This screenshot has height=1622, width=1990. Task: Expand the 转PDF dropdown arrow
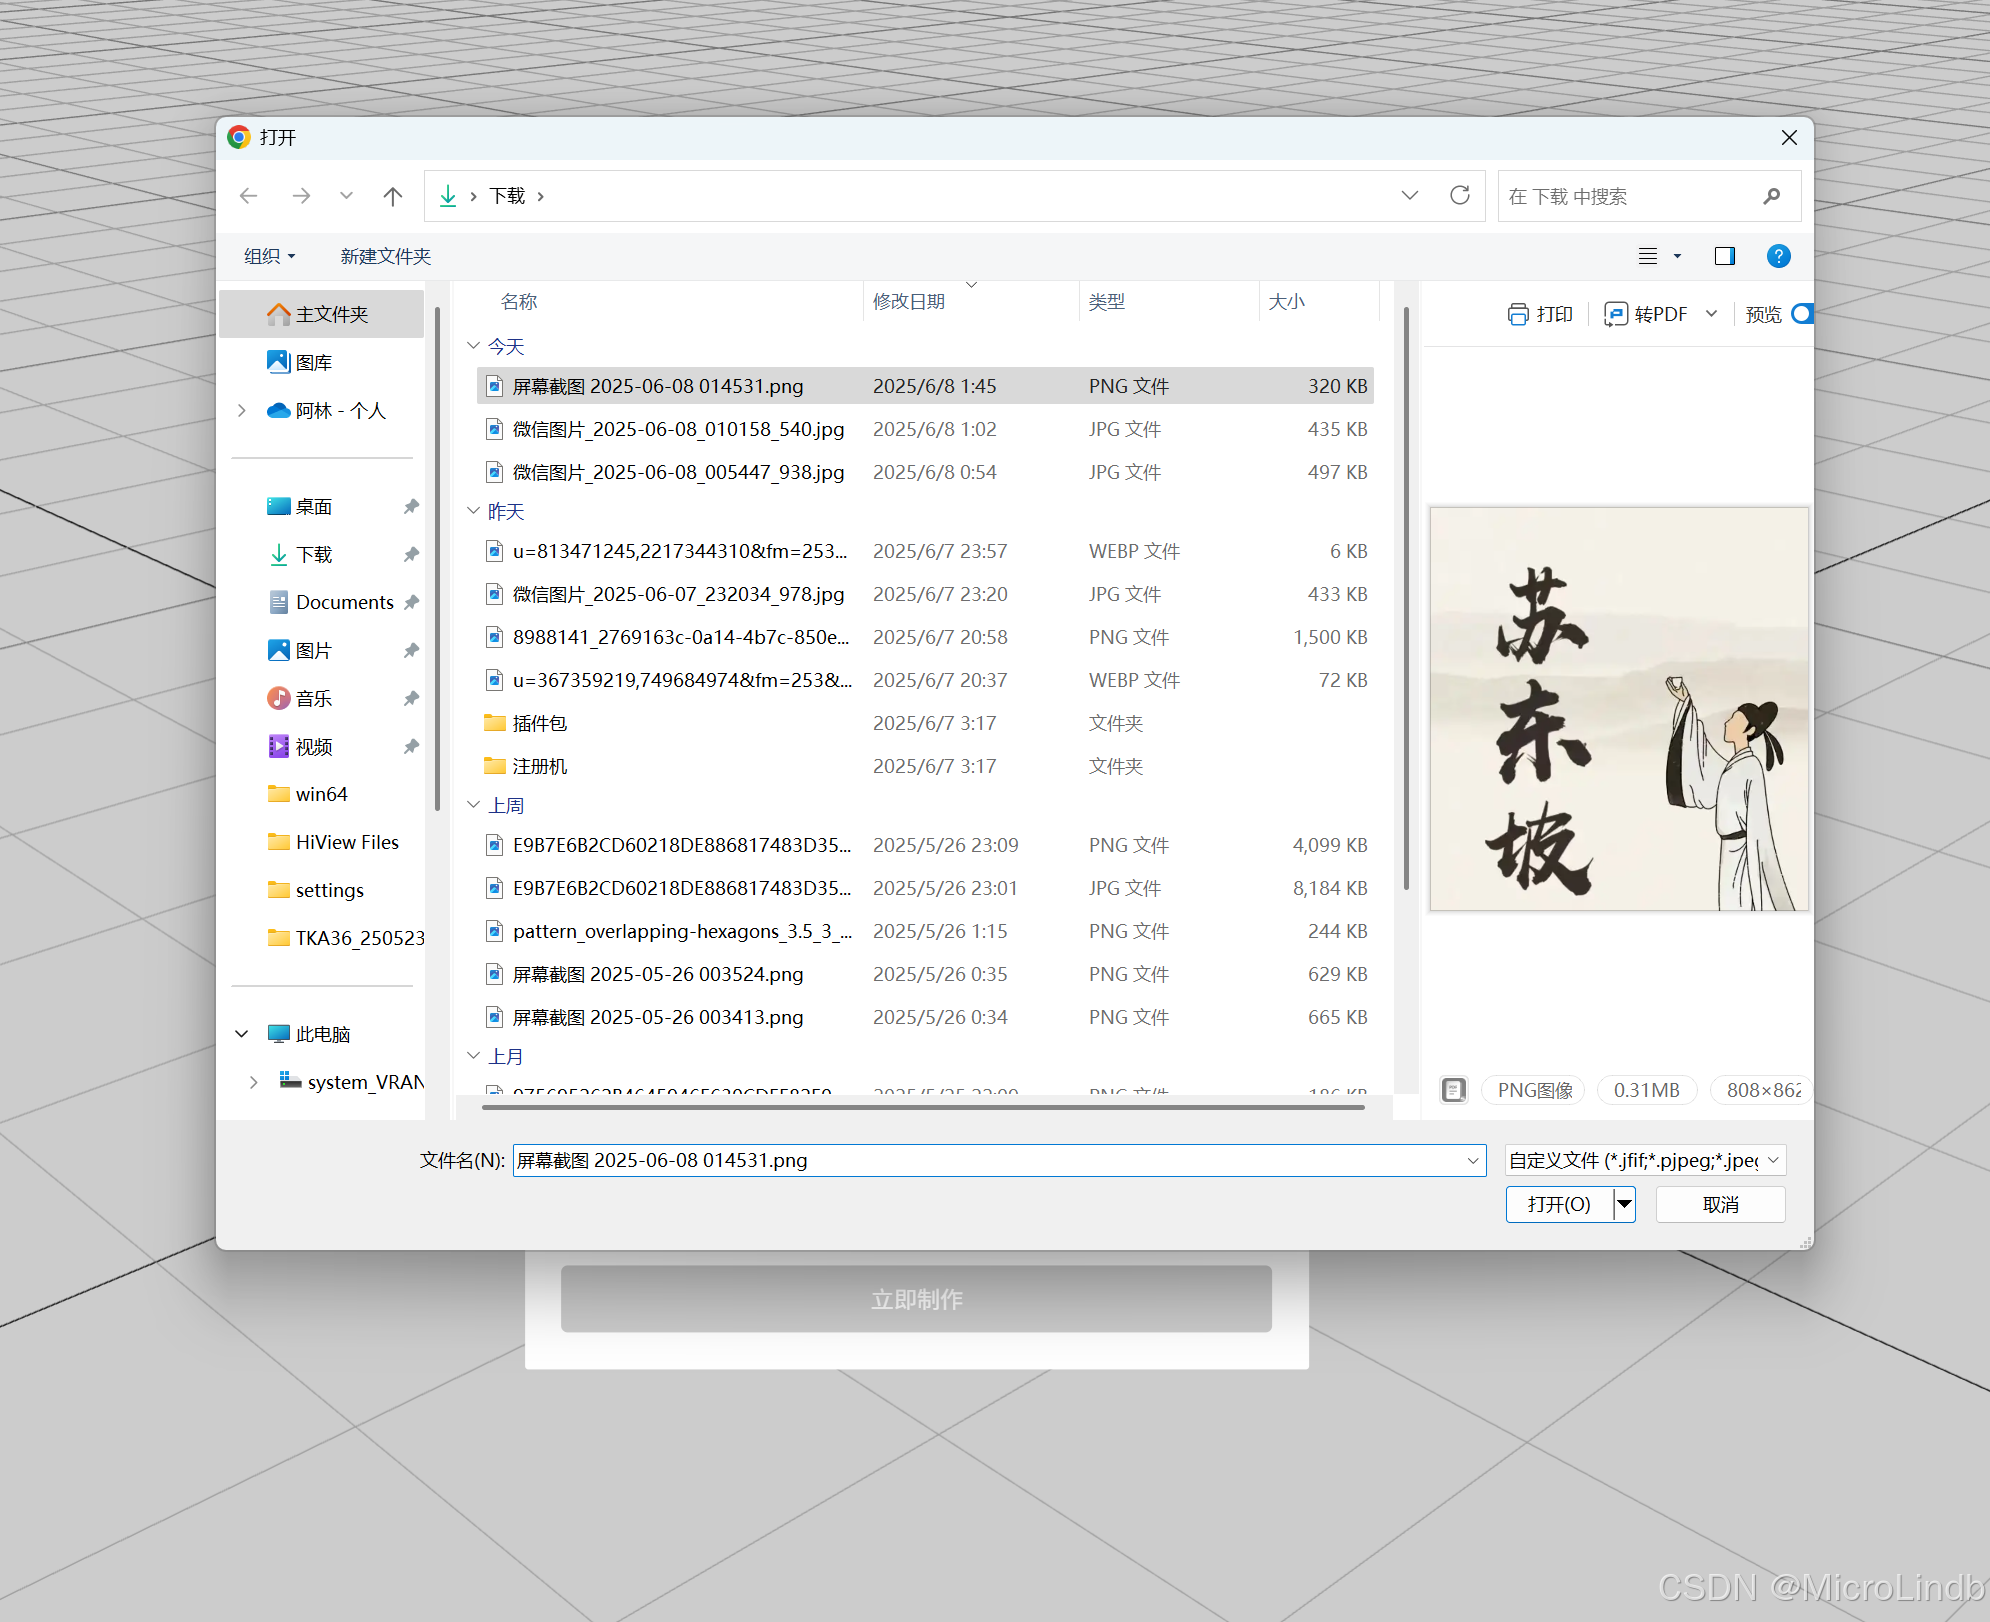click(x=1712, y=314)
